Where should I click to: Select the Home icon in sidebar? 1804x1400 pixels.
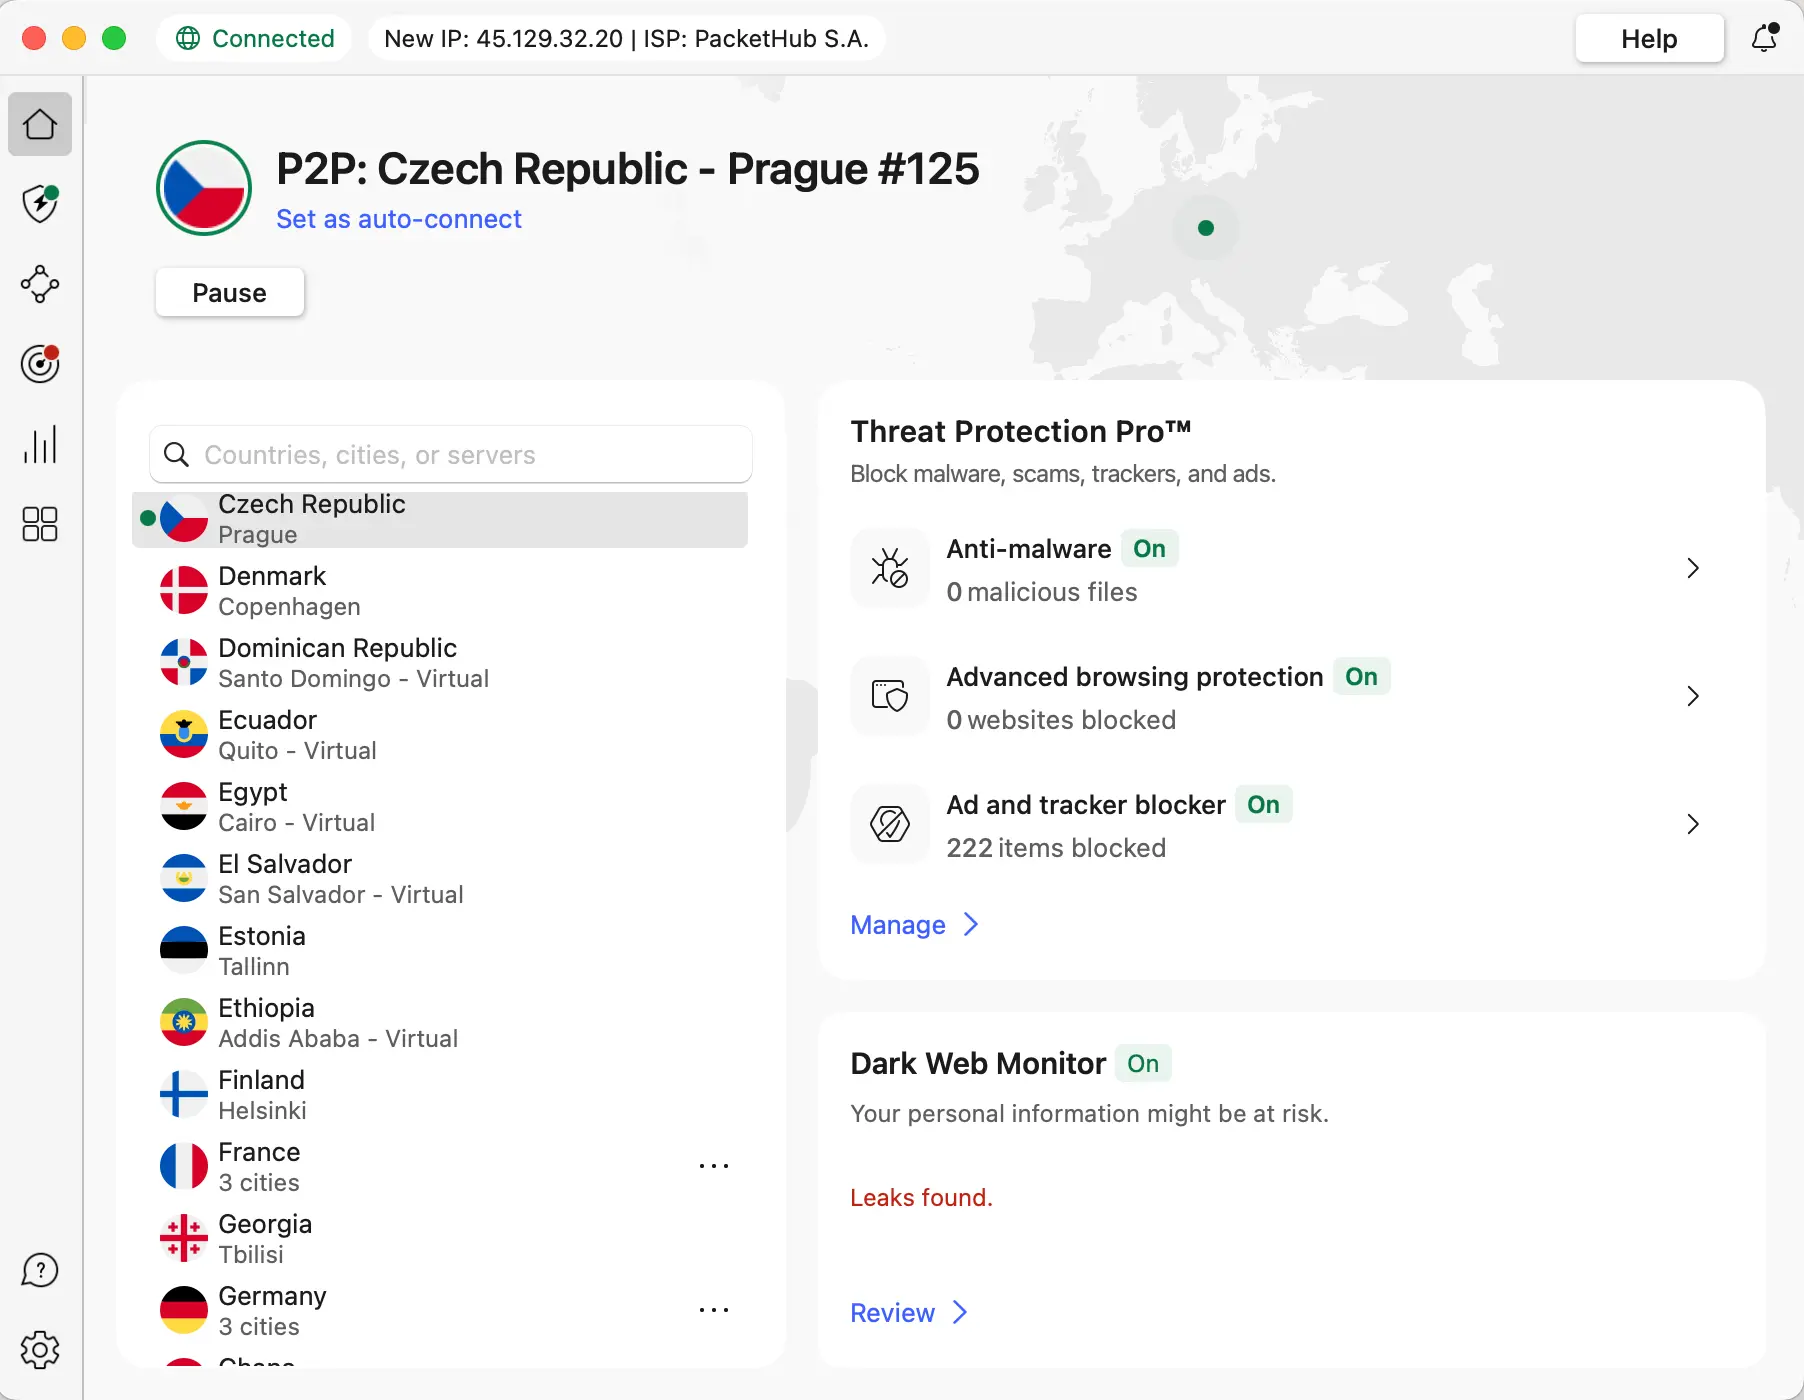pos(40,124)
